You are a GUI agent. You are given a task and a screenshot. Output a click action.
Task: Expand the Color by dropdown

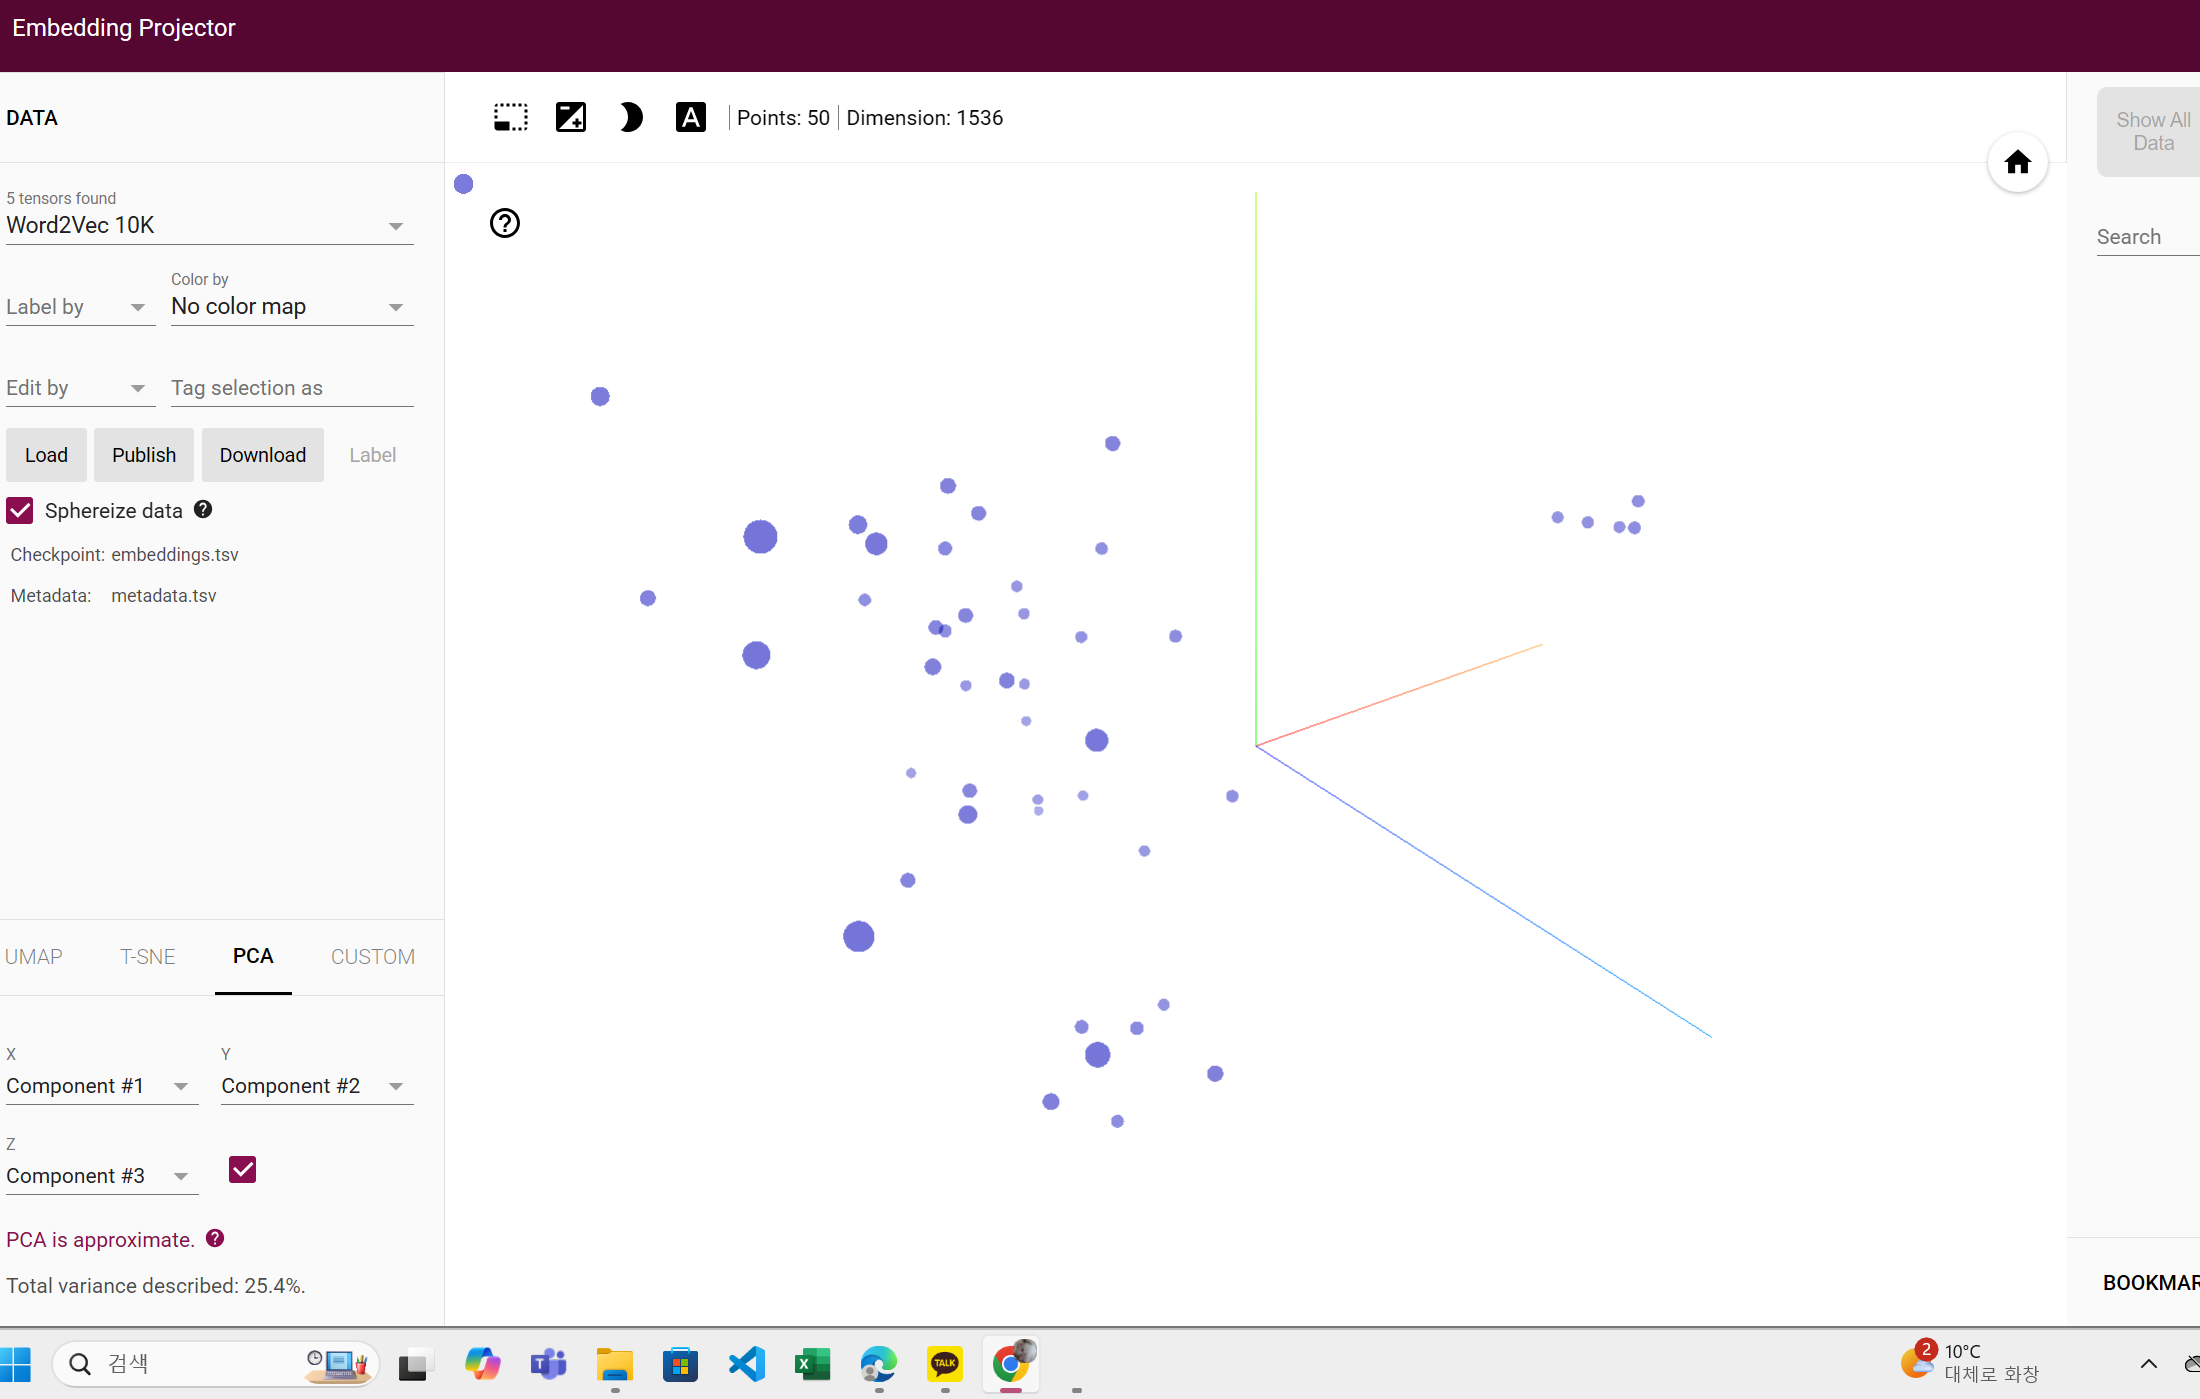[291, 307]
